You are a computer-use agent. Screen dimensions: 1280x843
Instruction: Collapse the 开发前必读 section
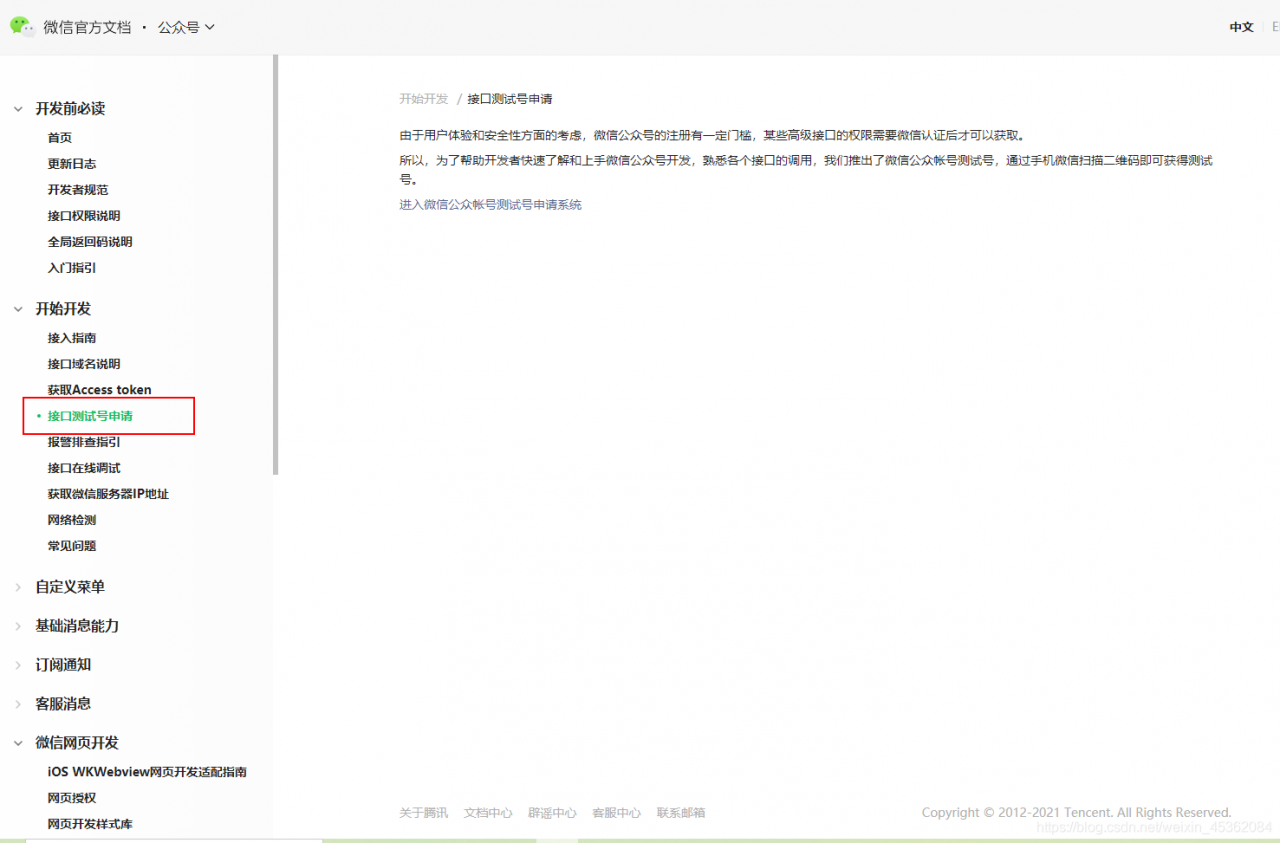coord(18,108)
